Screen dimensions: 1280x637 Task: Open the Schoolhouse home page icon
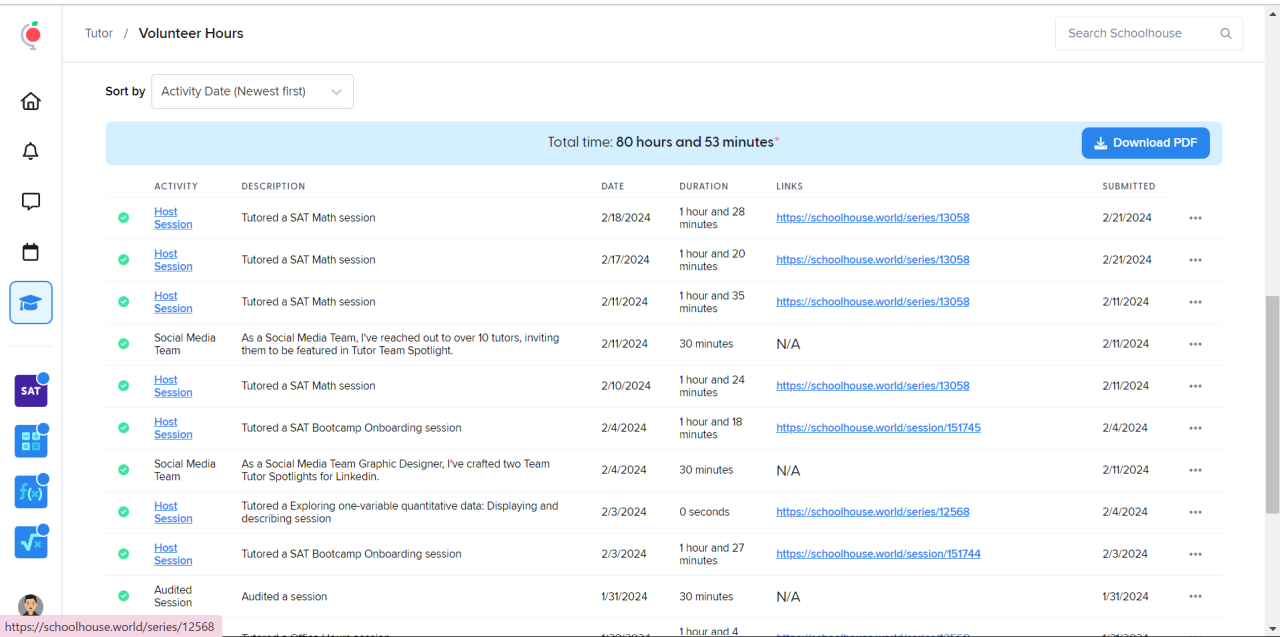tap(31, 101)
